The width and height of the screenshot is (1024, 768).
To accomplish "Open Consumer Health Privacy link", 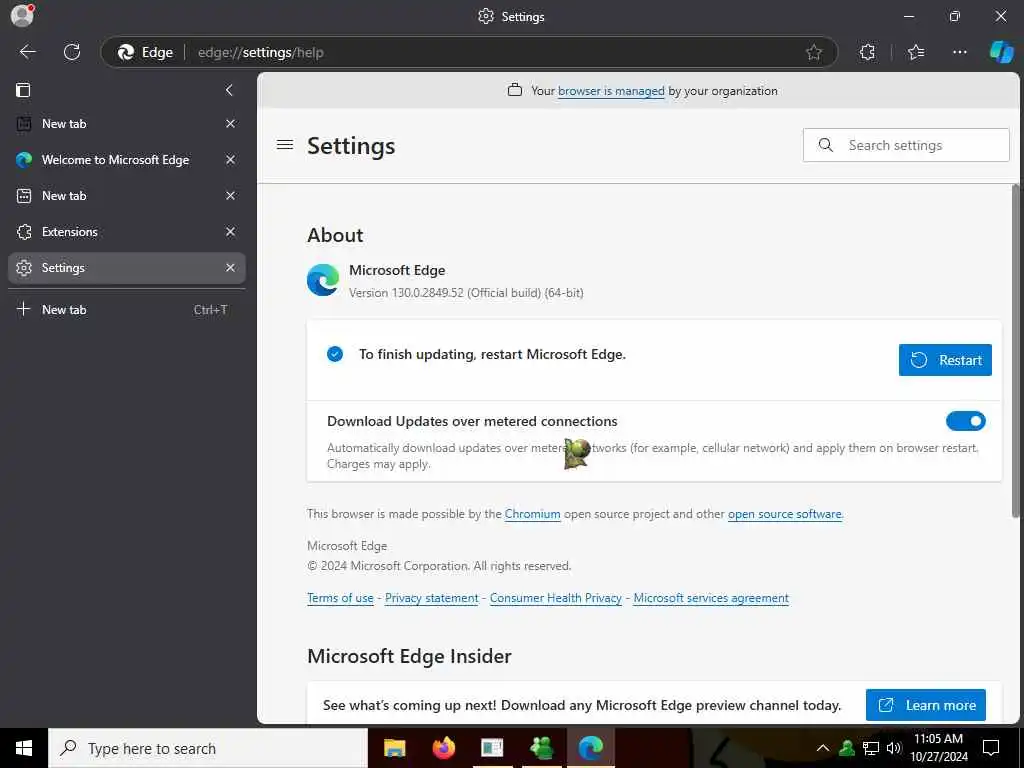I will (556, 598).
